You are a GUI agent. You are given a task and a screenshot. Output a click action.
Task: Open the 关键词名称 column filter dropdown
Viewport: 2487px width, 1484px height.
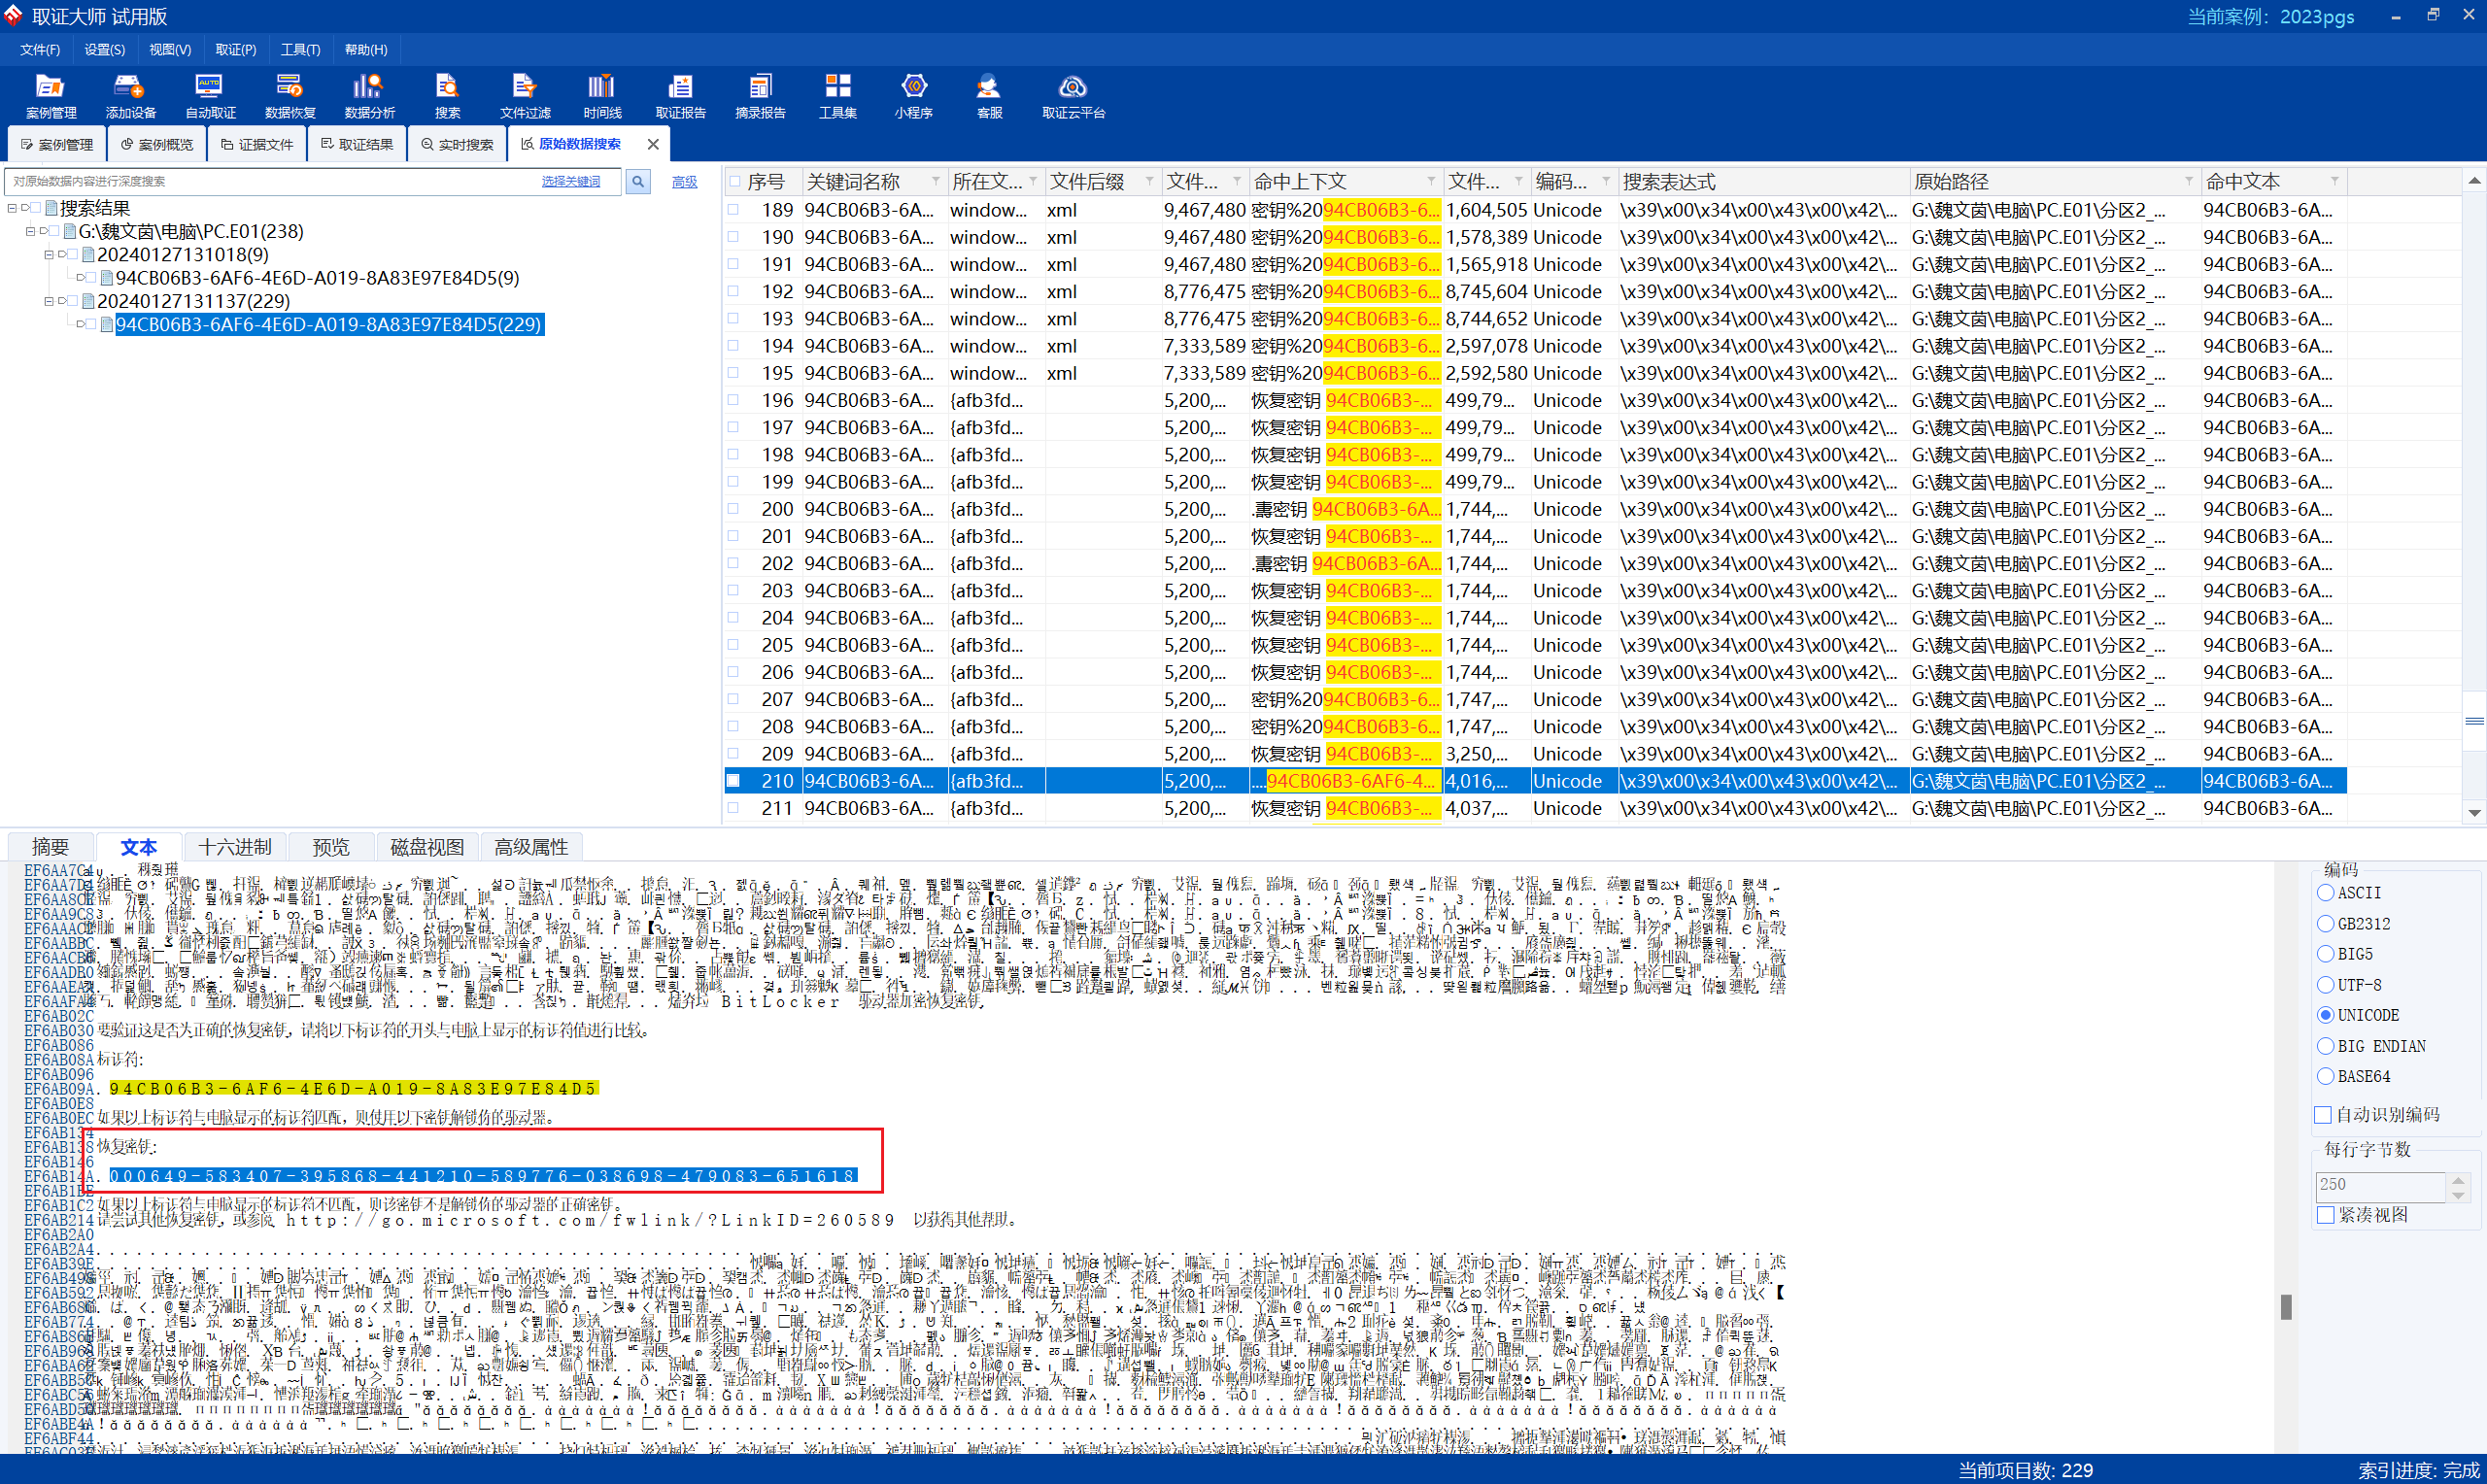click(x=935, y=181)
